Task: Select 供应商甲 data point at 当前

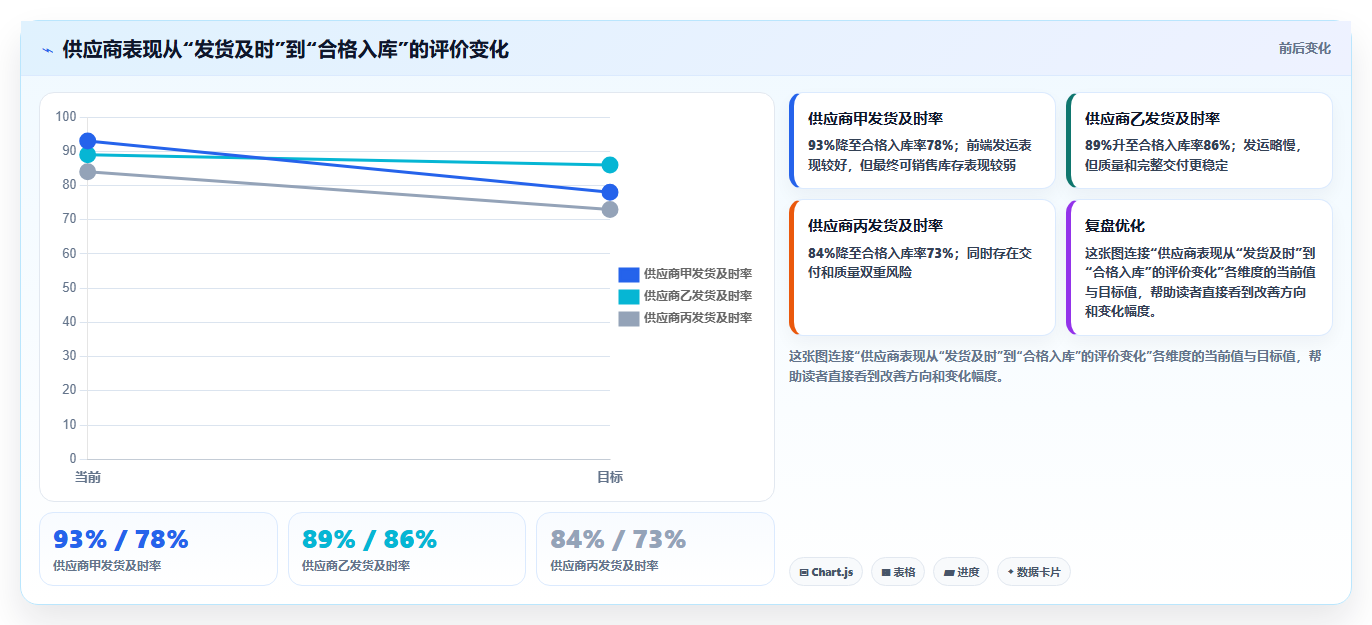Action: (x=88, y=141)
